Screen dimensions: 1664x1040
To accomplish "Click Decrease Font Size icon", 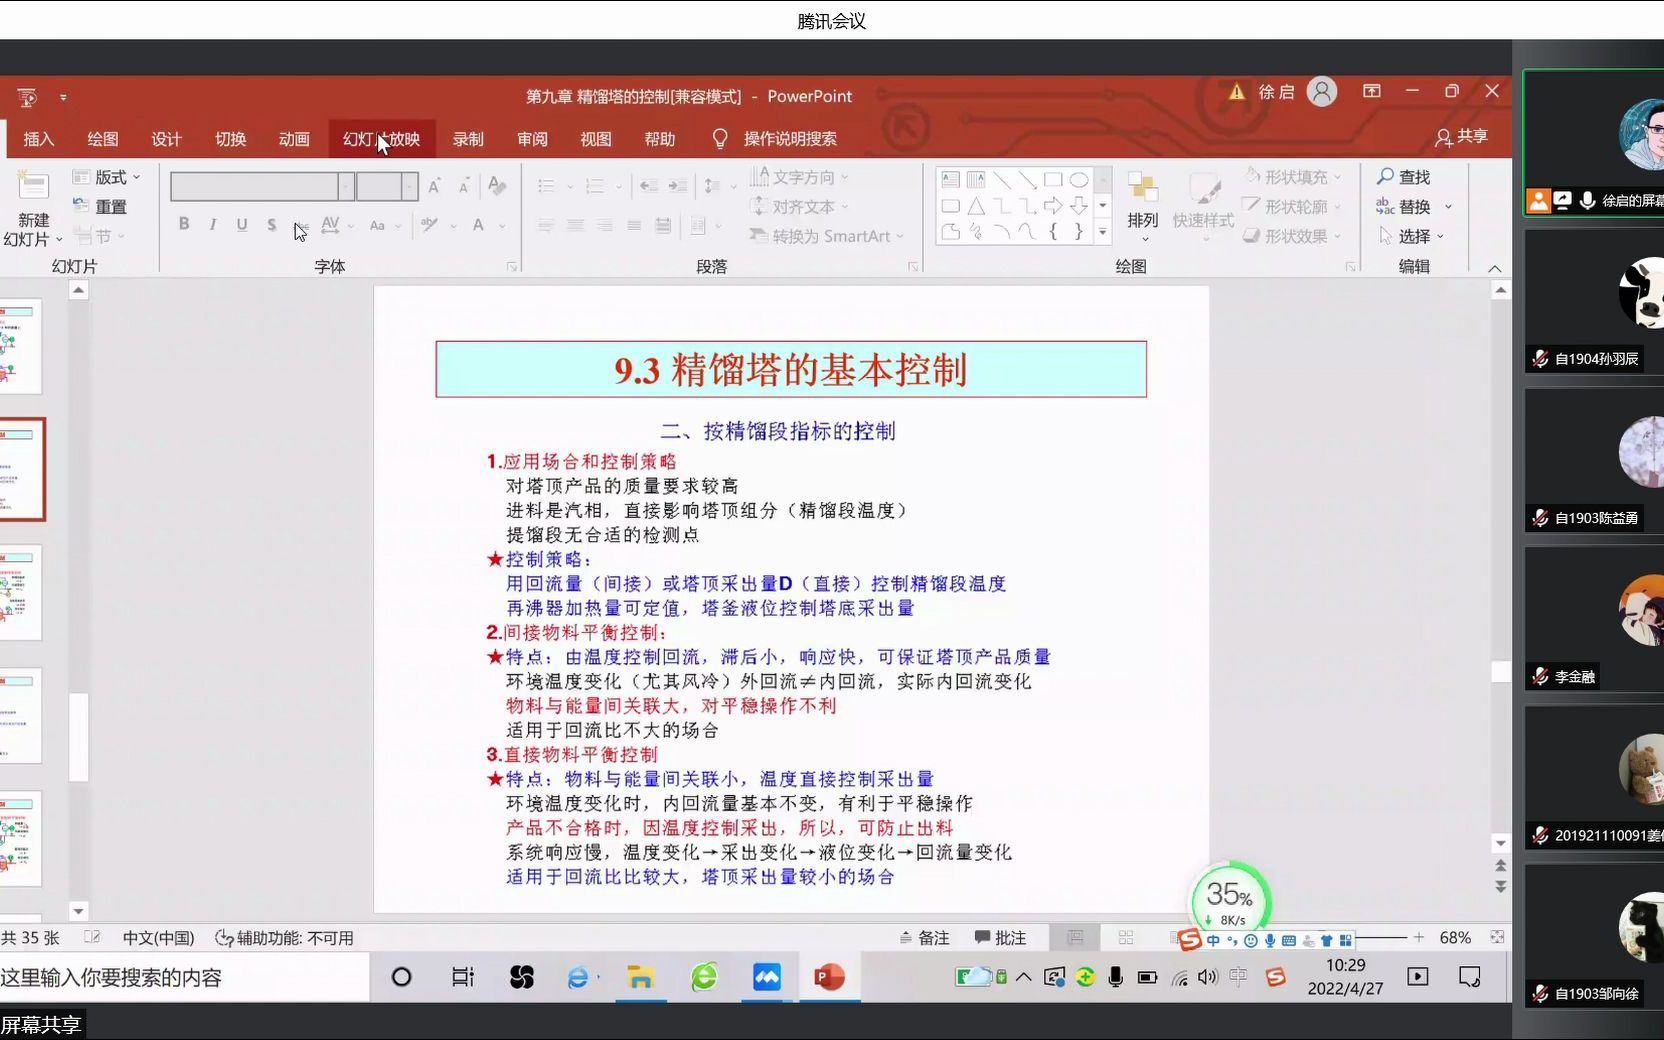I will [464, 186].
